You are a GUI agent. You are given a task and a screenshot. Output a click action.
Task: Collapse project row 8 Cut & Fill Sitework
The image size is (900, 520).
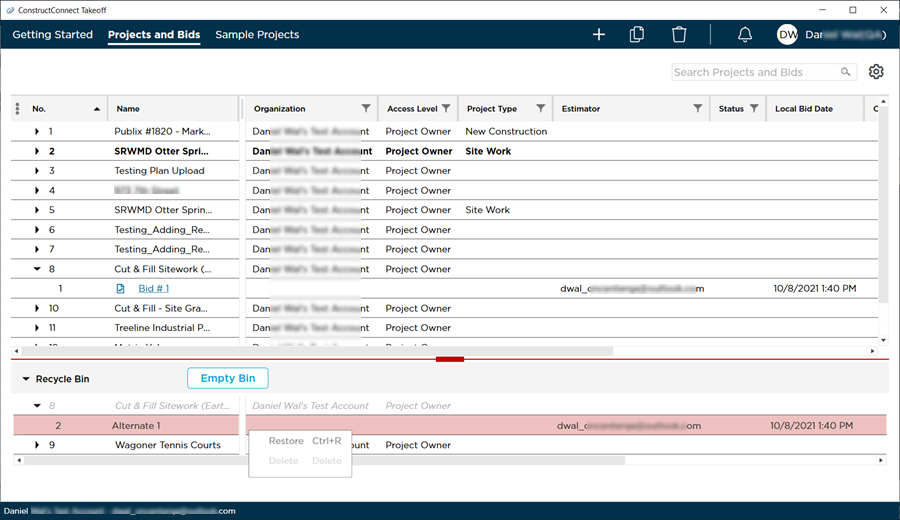tap(37, 269)
